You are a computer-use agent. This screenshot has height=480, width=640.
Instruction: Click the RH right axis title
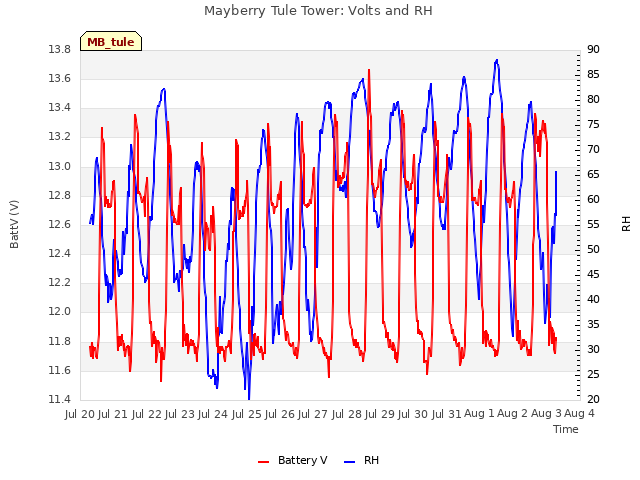(626, 224)
